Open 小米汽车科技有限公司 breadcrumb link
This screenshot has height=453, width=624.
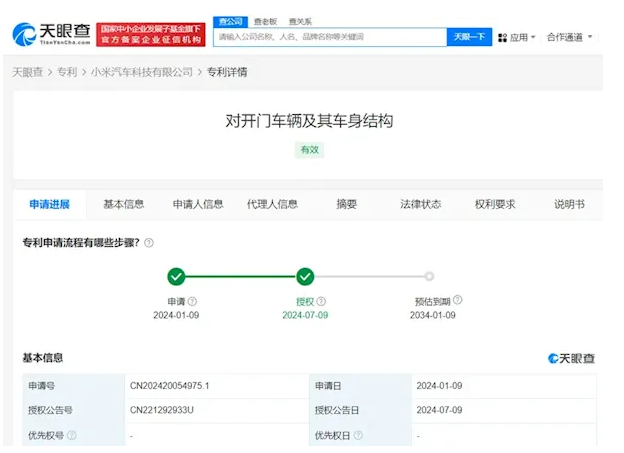point(142,72)
